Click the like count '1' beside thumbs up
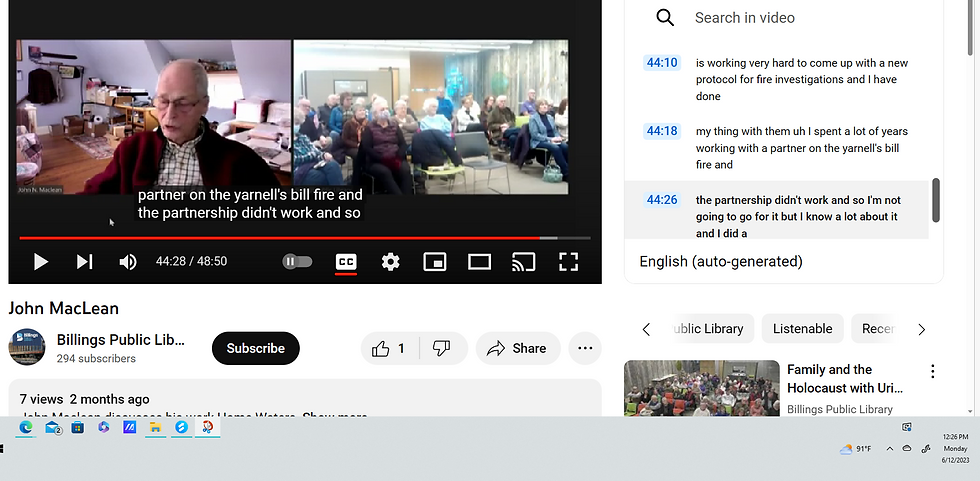 [401, 349]
